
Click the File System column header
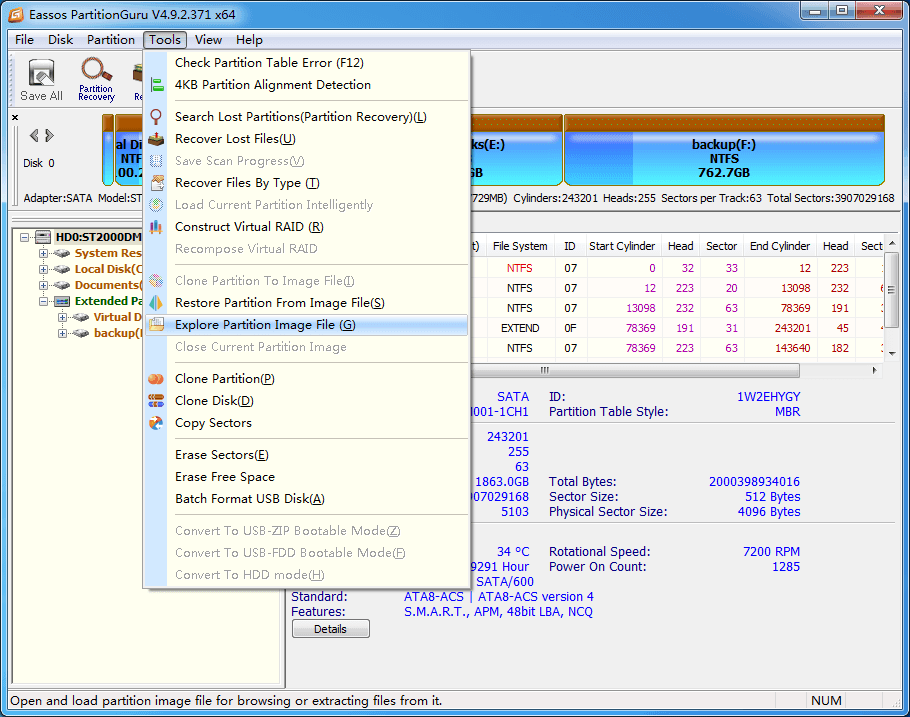[x=520, y=246]
